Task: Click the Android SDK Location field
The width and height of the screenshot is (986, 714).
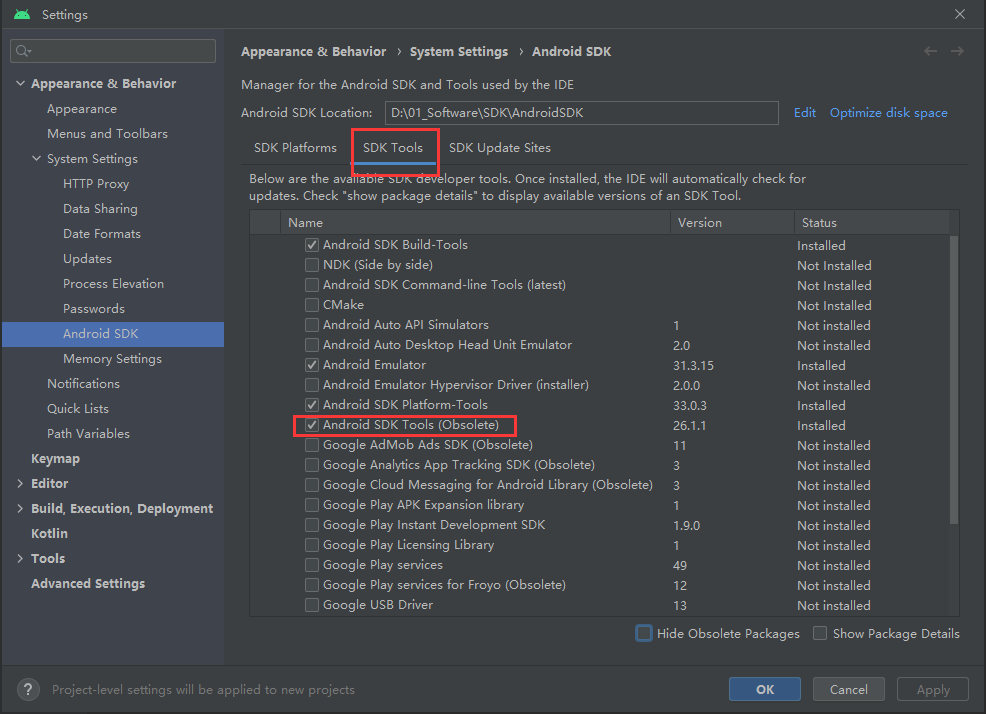Action: coord(581,113)
